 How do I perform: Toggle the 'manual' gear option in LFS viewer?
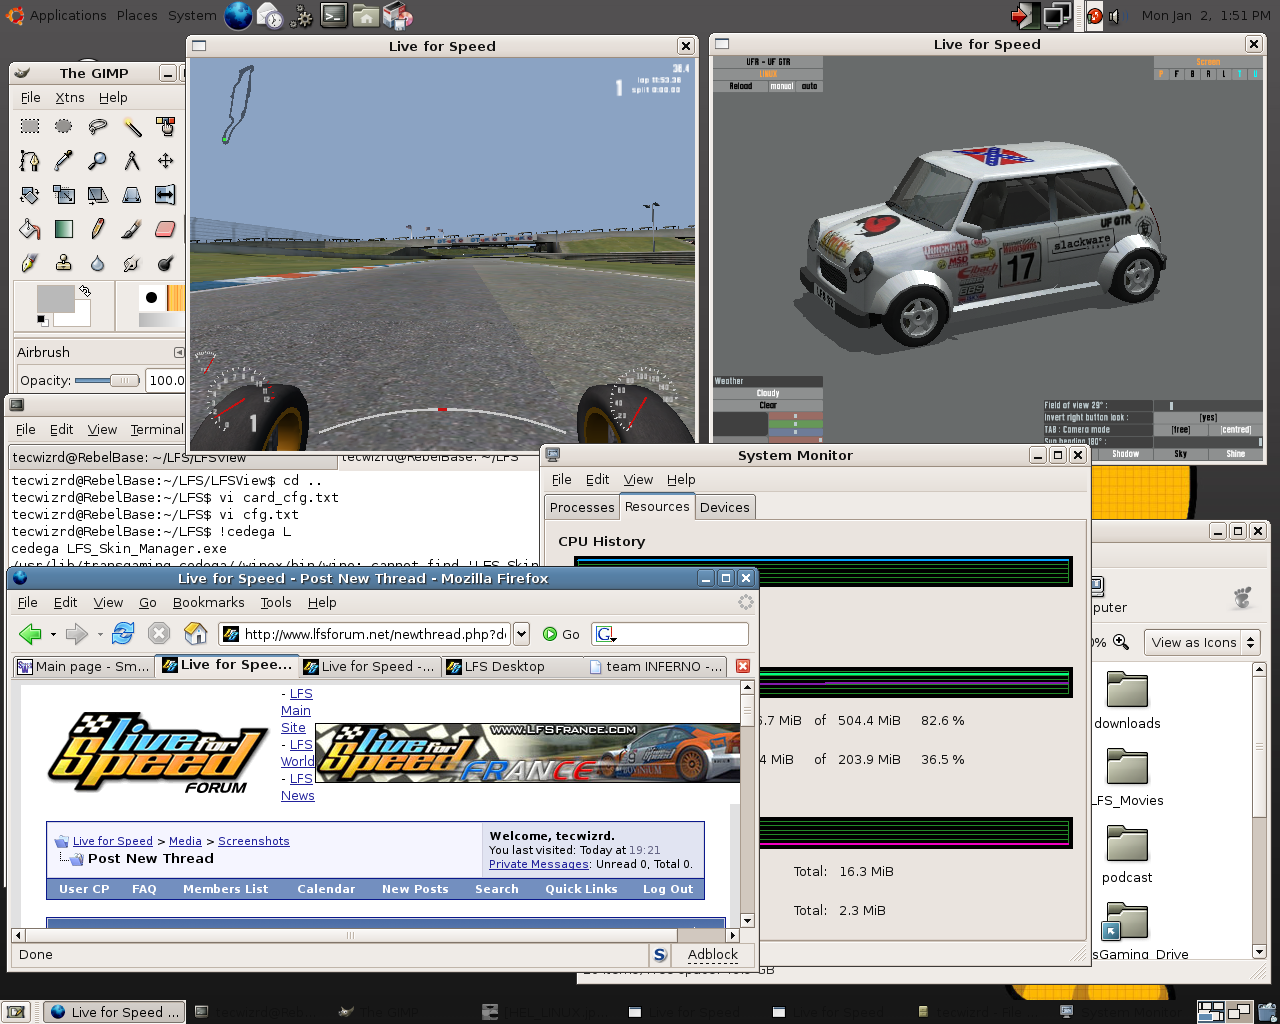click(x=781, y=87)
